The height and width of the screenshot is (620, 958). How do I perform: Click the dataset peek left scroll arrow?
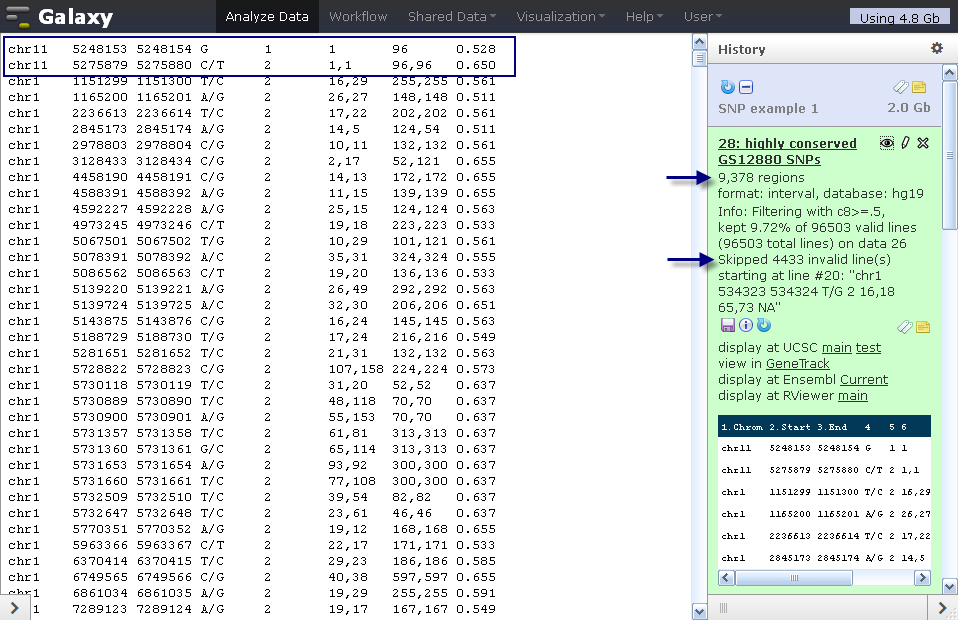coord(726,577)
